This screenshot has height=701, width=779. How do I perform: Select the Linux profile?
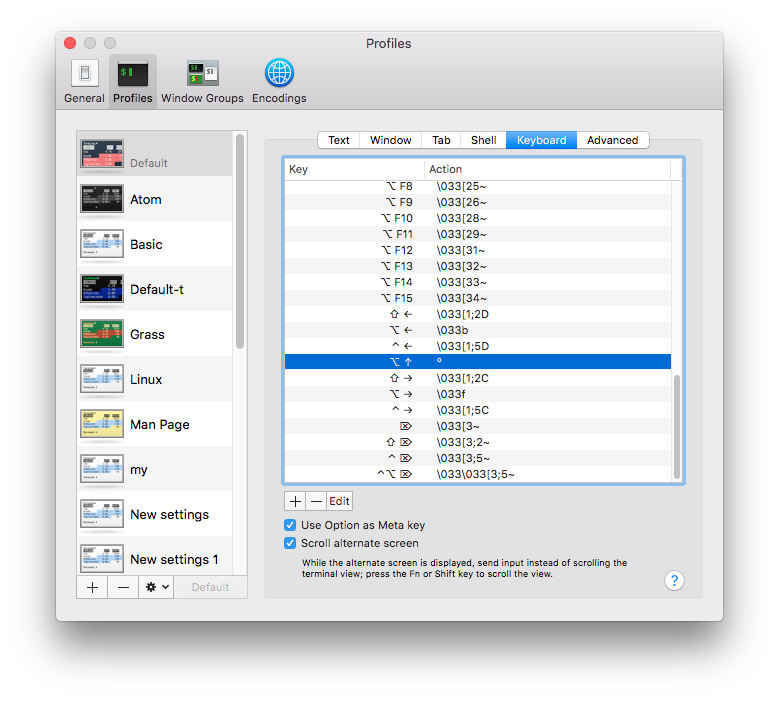(155, 380)
